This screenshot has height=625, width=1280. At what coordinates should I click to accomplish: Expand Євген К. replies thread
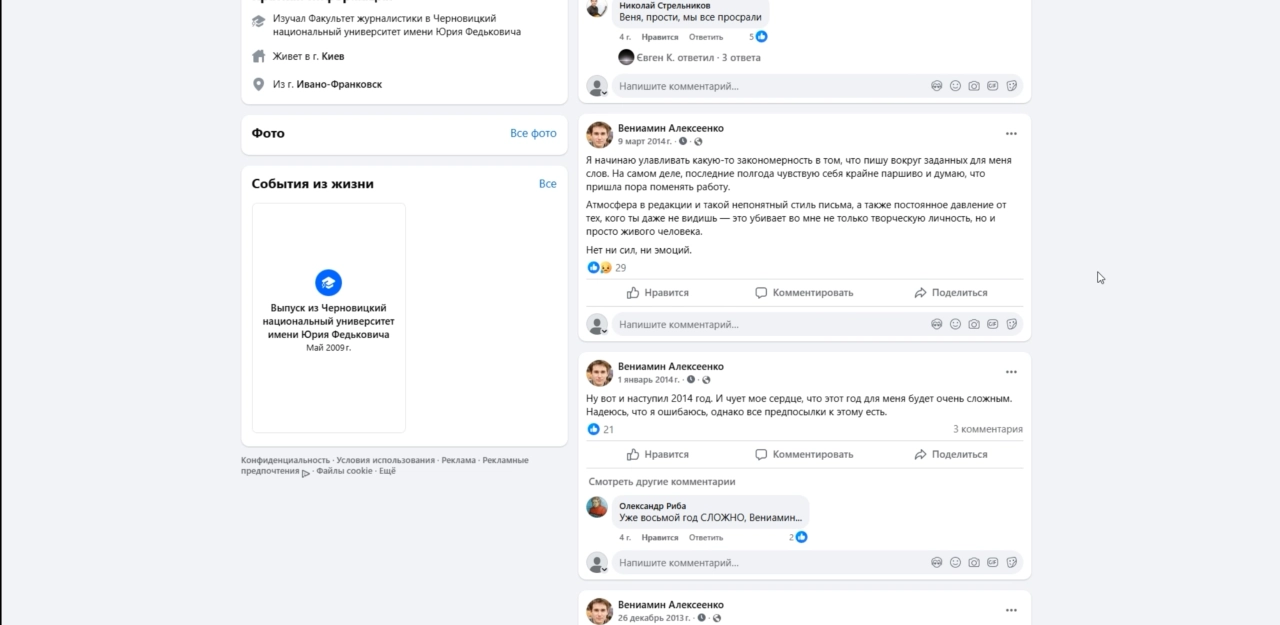pos(691,57)
